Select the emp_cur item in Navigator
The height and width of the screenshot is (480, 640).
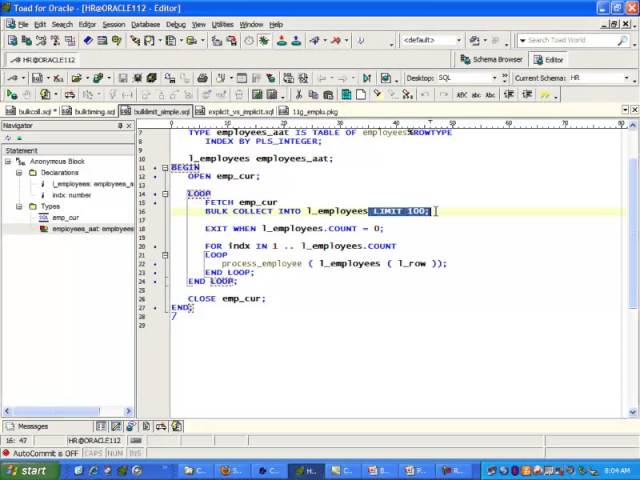pos(66,218)
